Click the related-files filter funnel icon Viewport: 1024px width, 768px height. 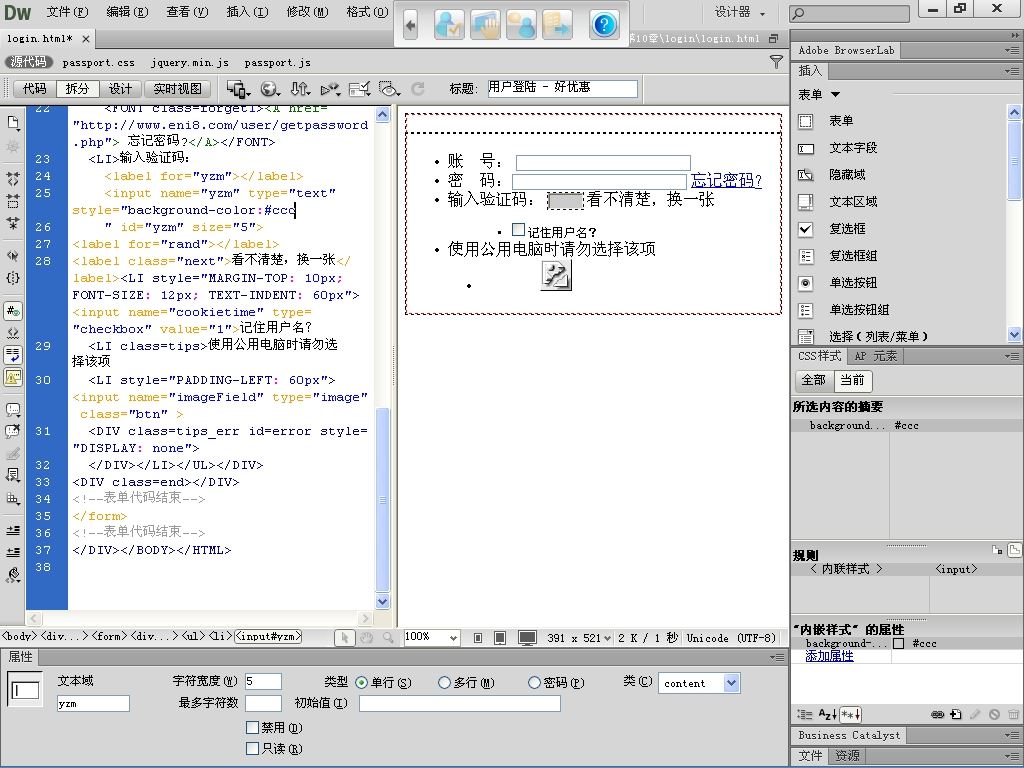pyautogui.click(x=776, y=62)
